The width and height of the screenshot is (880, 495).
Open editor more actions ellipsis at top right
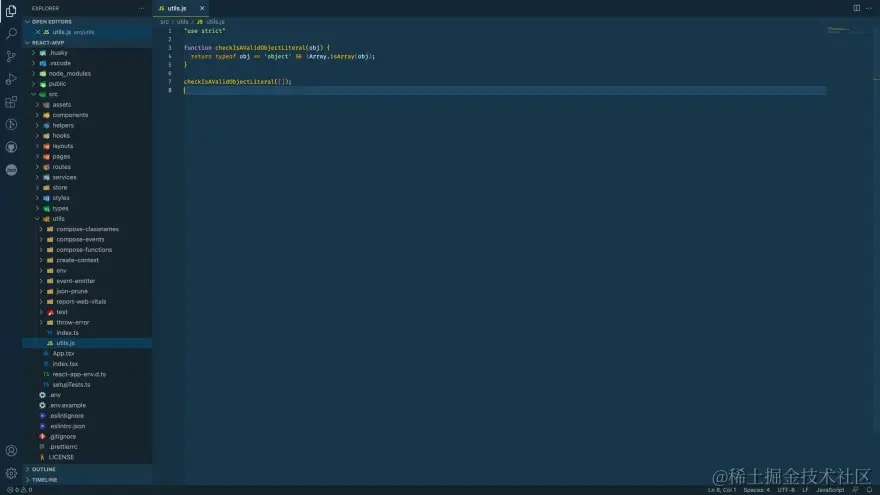869,8
